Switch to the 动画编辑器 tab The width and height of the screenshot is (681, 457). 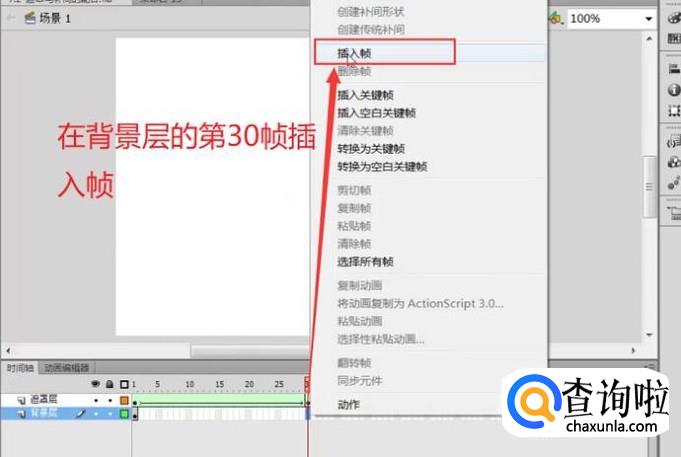(x=66, y=368)
